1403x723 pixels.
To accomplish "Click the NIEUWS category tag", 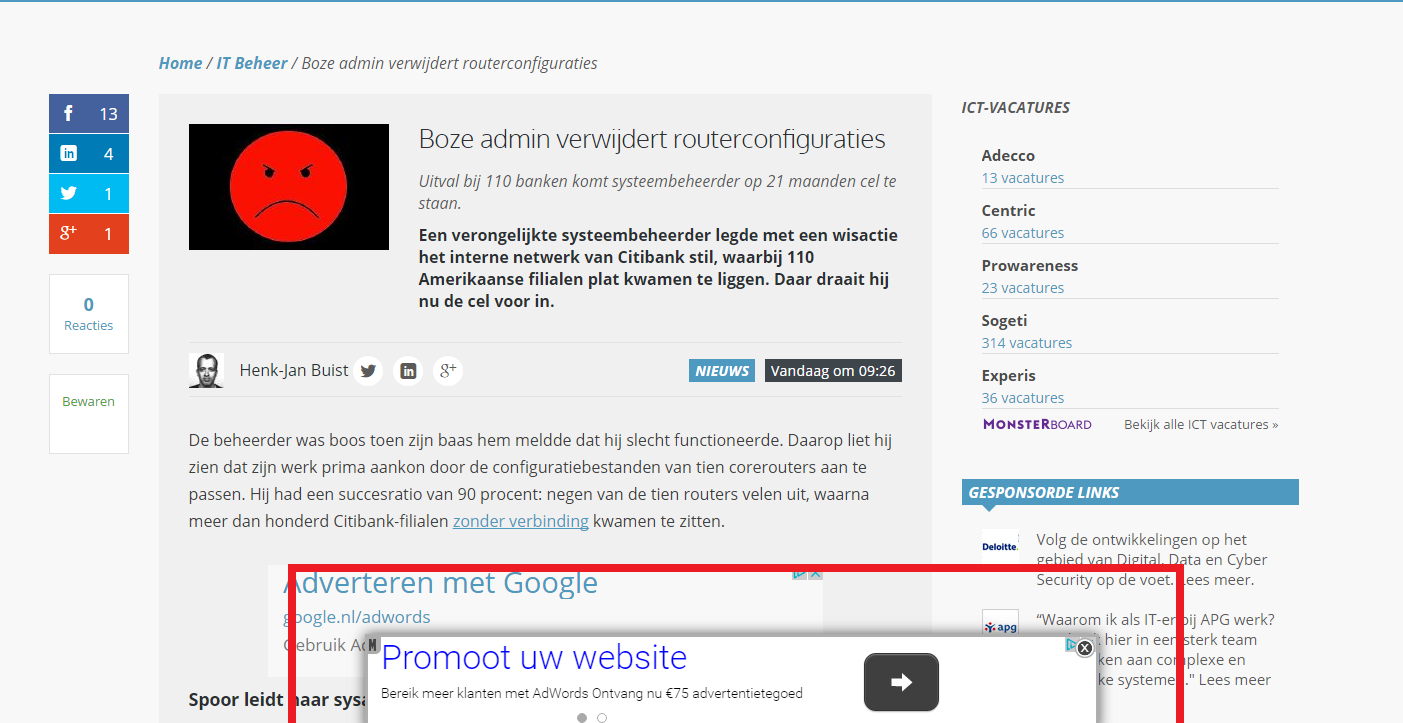I will pos(722,371).
